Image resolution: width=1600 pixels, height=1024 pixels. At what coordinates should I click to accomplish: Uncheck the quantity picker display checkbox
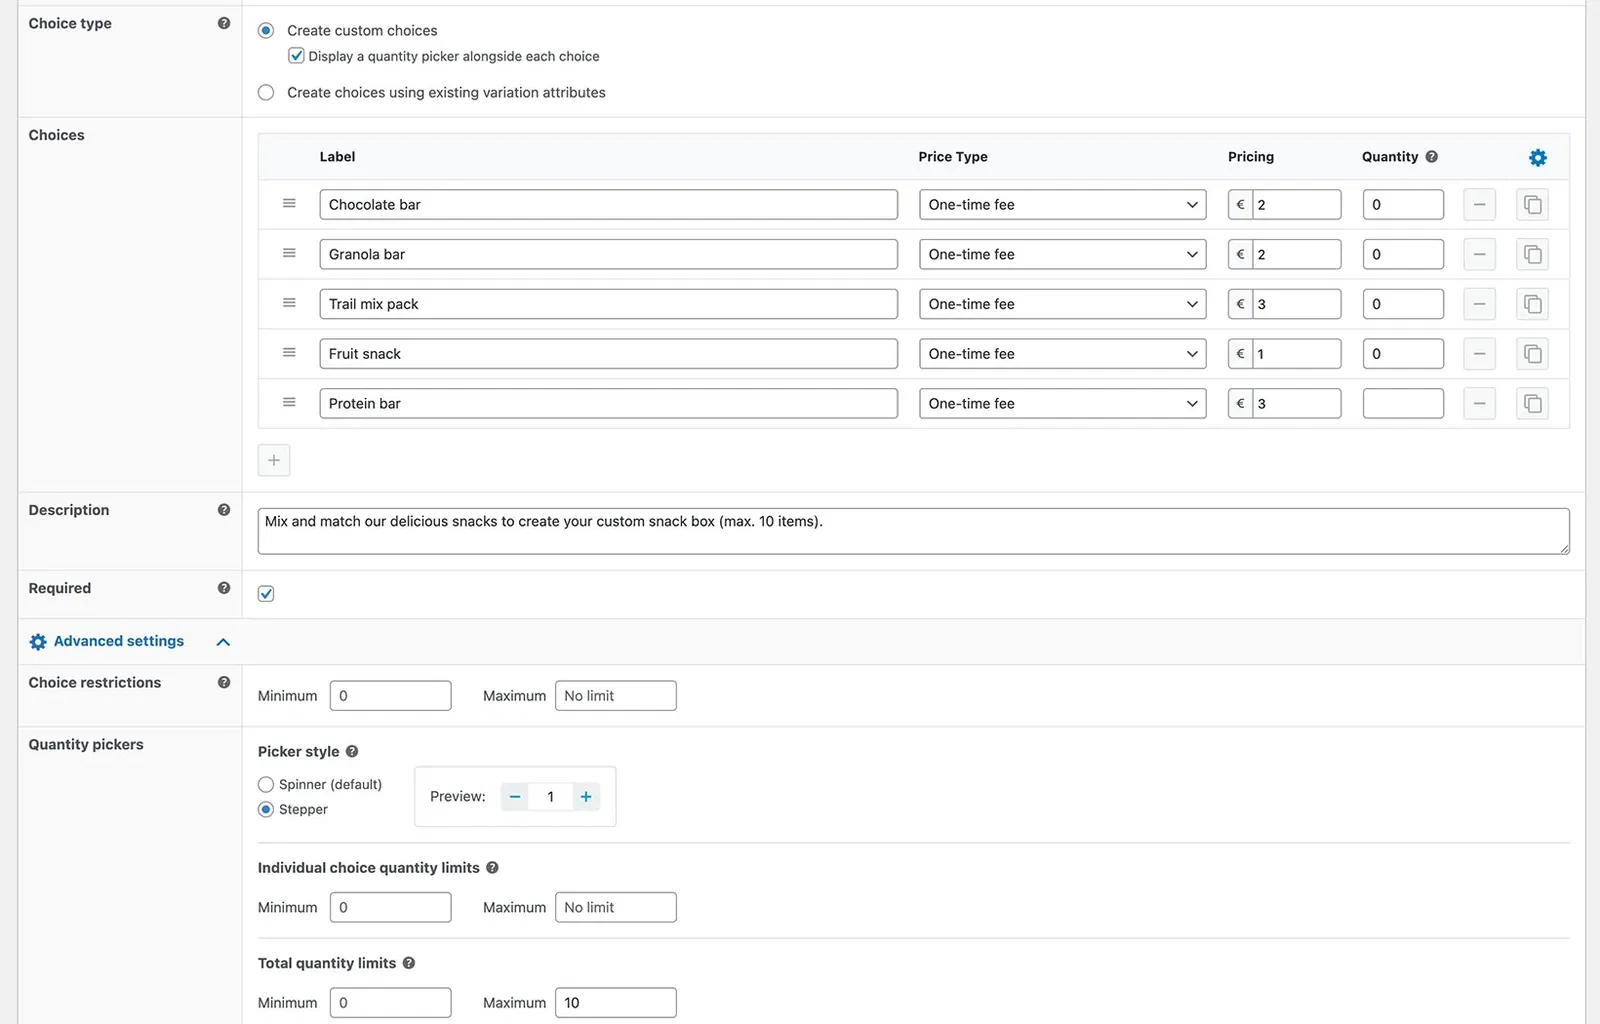point(296,56)
